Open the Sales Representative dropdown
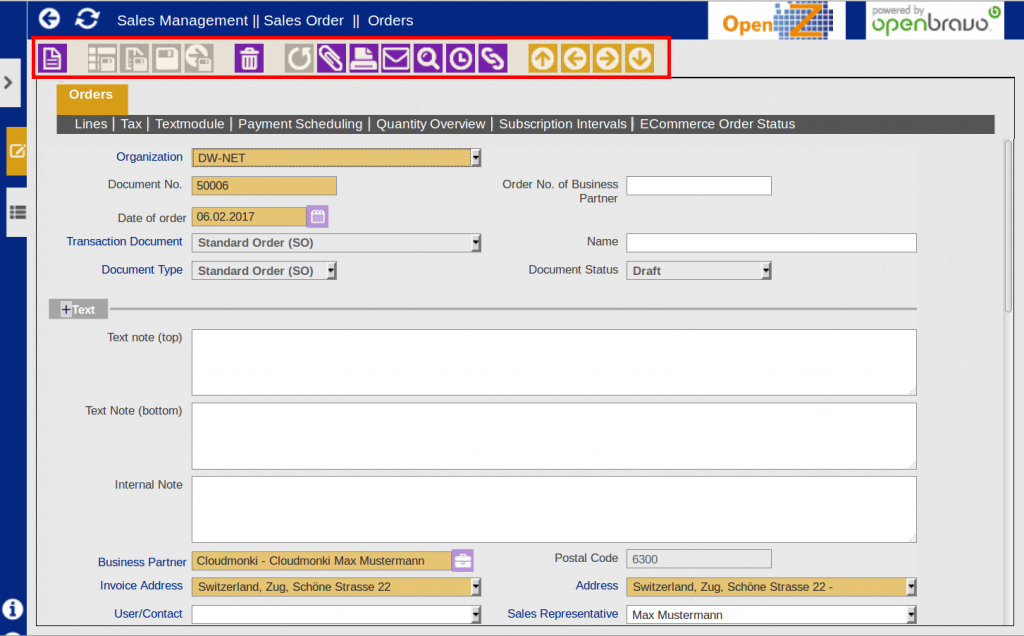The width and height of the screenshot is (1024, 636). click(771, 614)
